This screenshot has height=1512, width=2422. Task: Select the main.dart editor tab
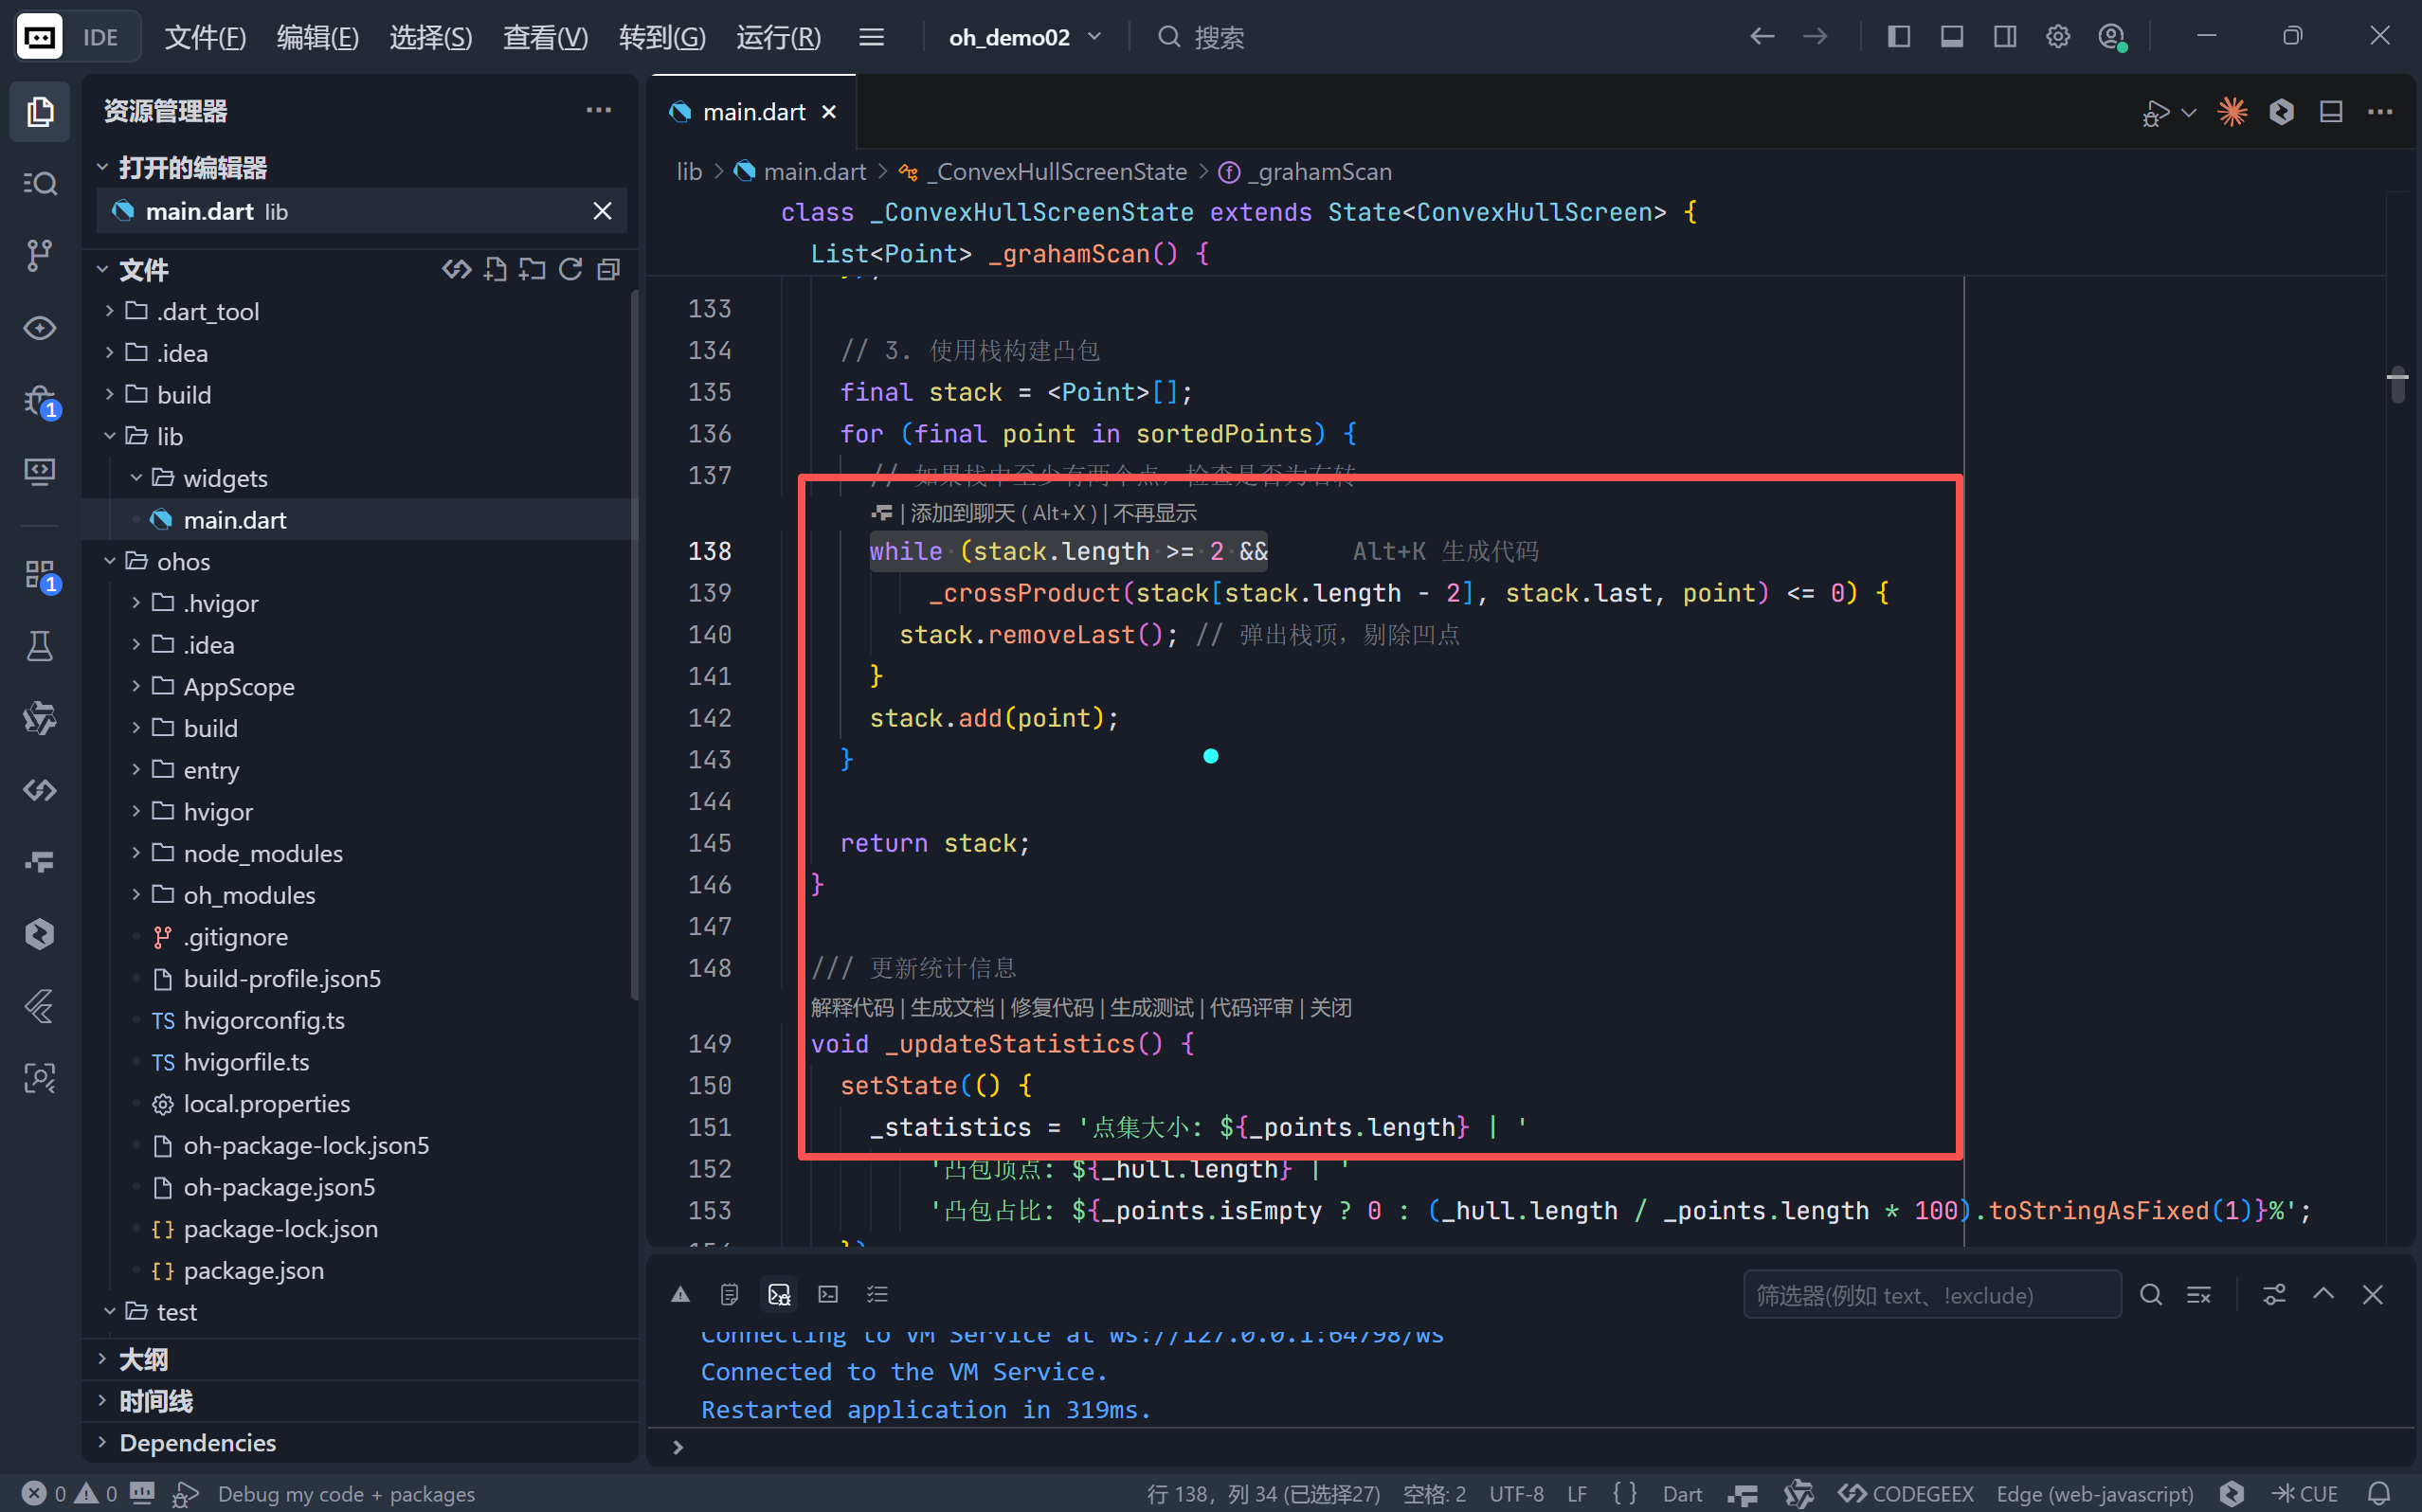coord(753,112)
